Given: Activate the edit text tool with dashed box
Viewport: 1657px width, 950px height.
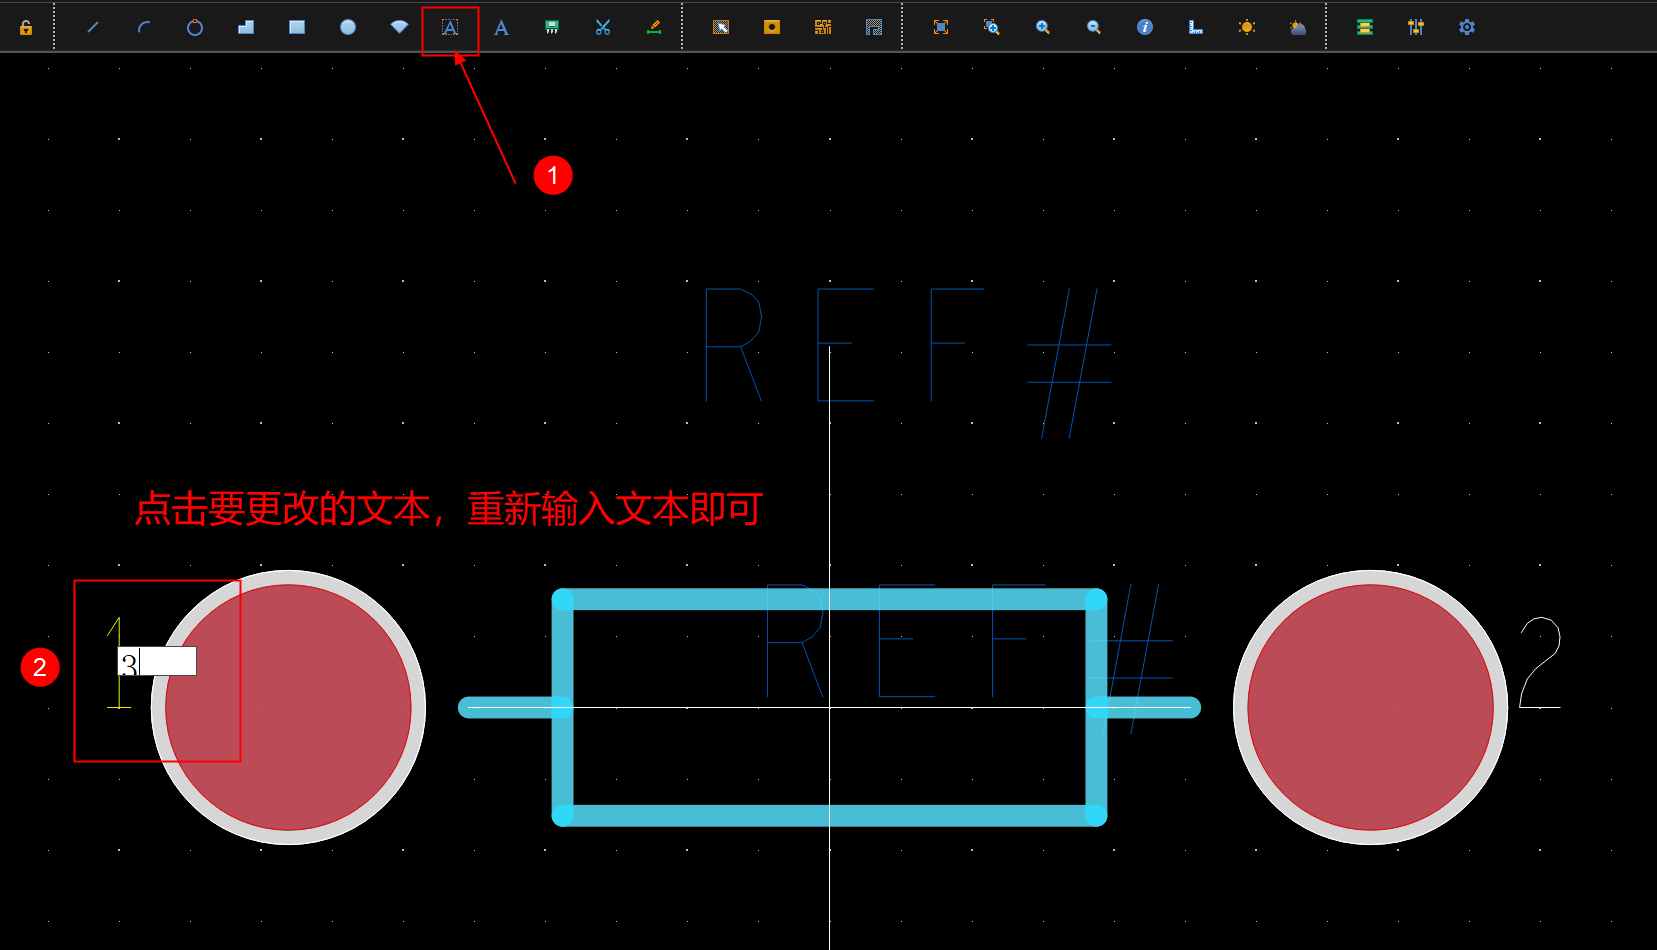Looking at the screenshot, I should [x=450, y=28].
